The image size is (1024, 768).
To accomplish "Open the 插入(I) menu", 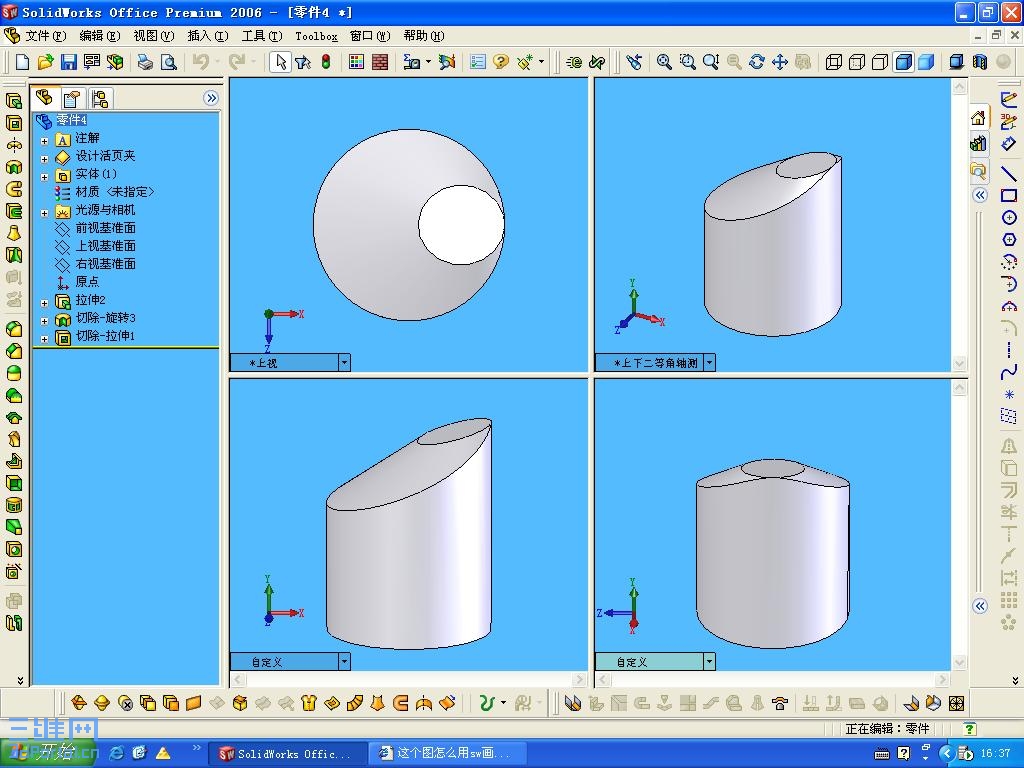I will 208,36.
